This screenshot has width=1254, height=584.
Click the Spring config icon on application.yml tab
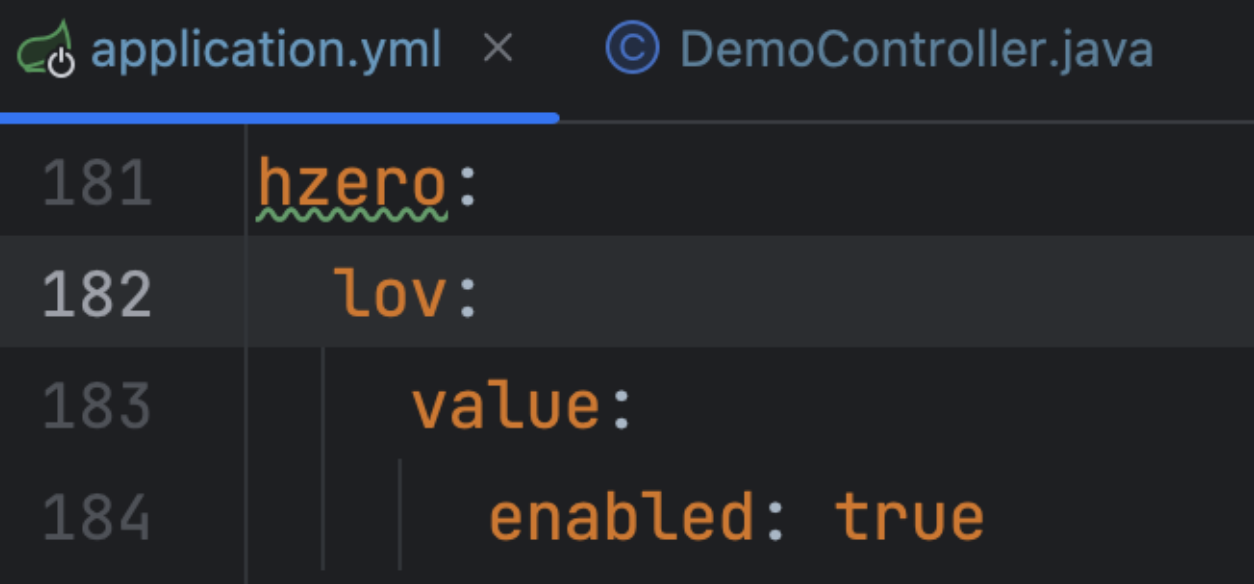tap(46, 50)
